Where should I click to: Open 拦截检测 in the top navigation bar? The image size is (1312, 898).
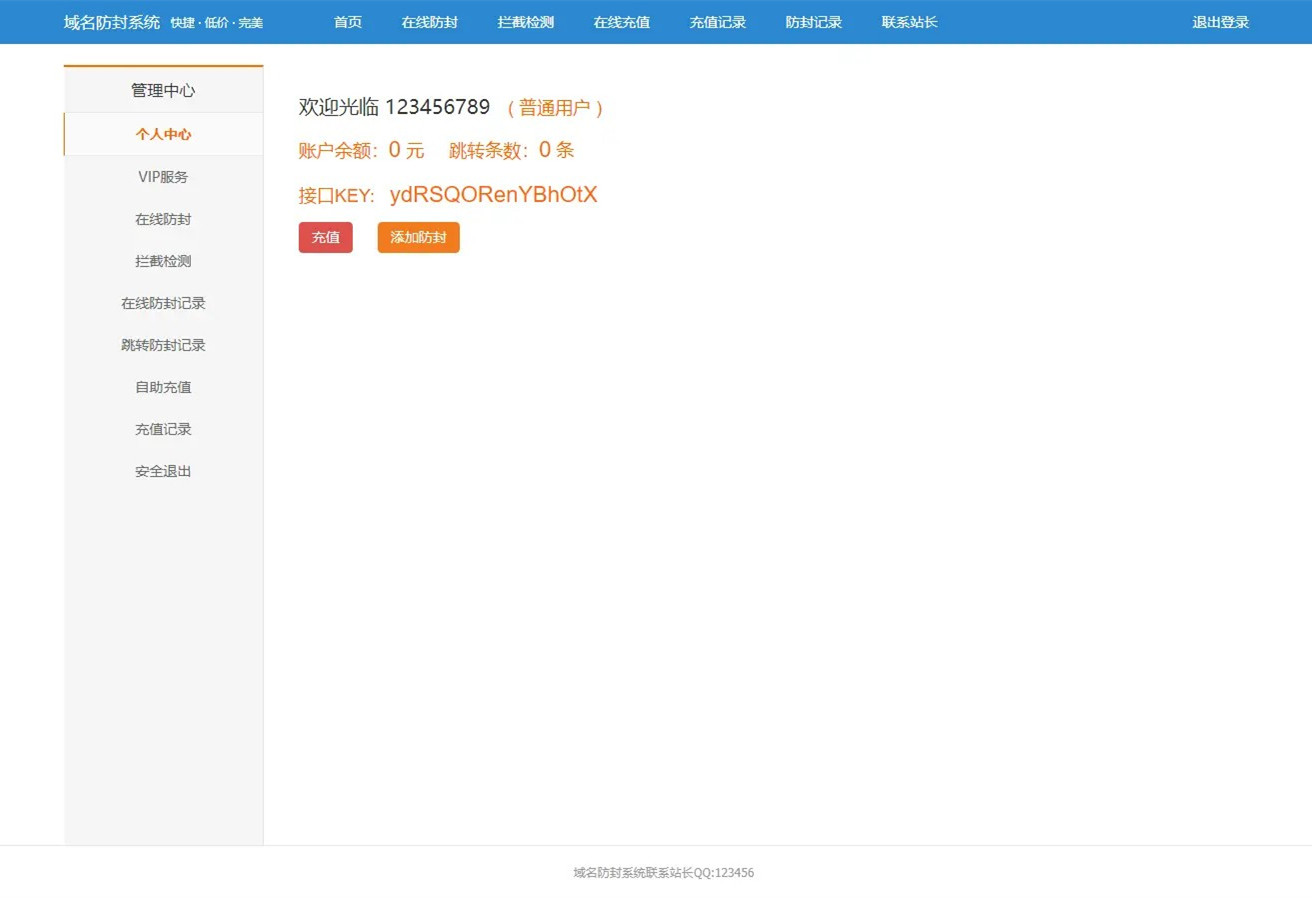click(526, 22)
